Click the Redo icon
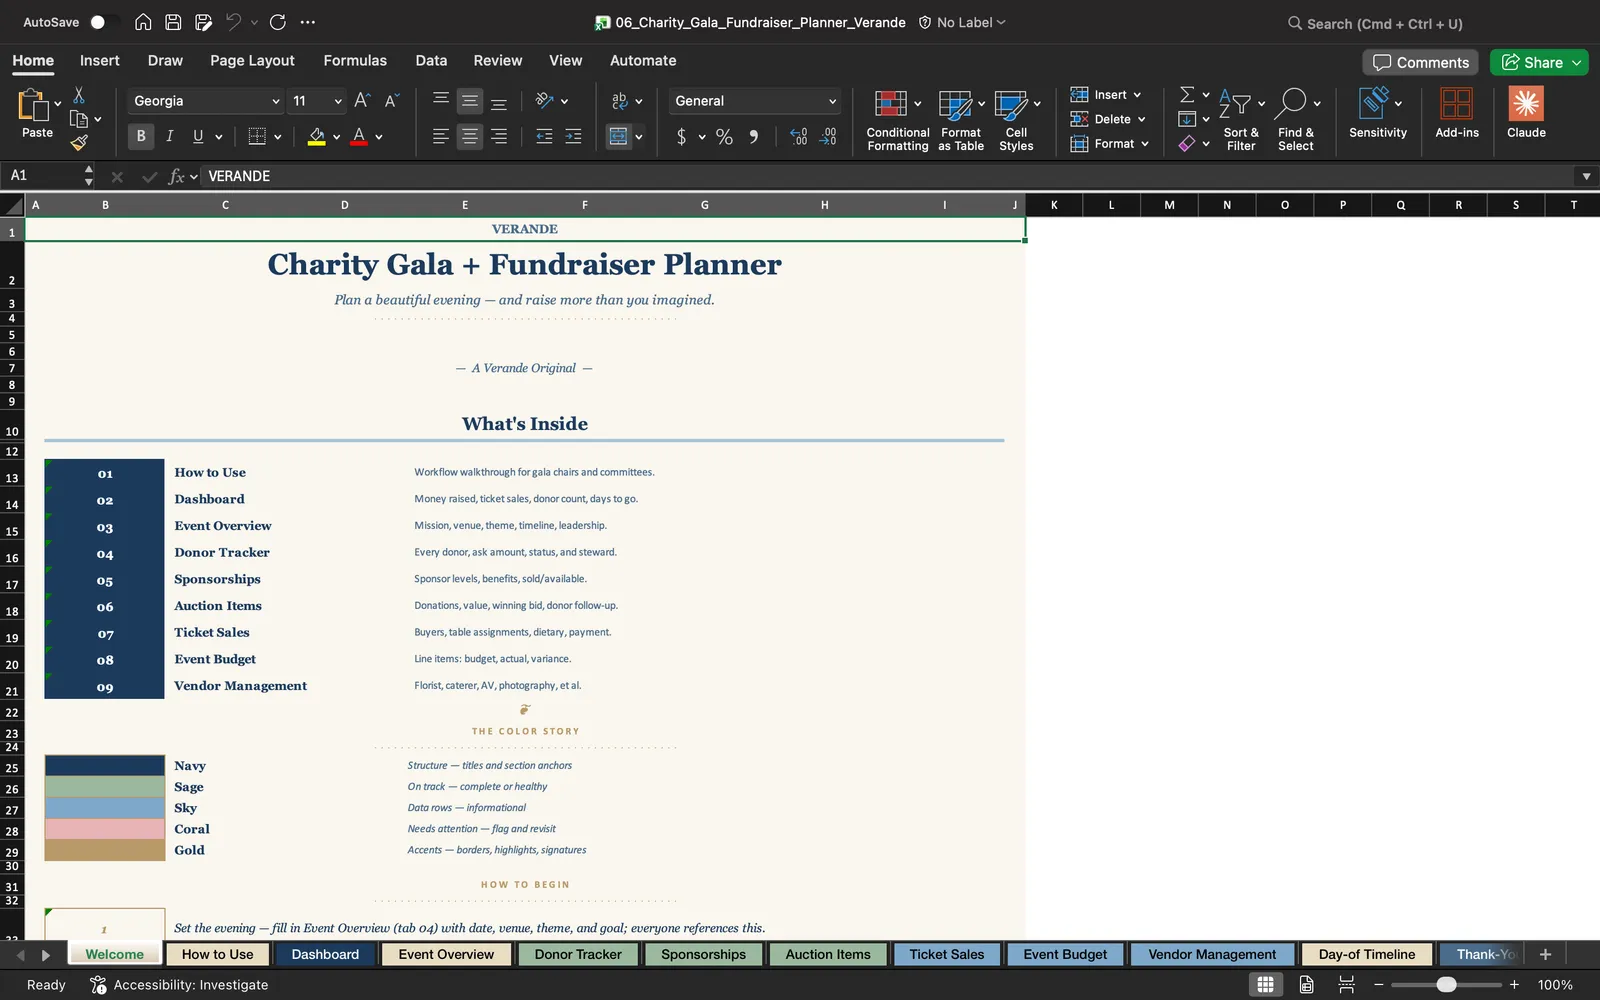 278,22
